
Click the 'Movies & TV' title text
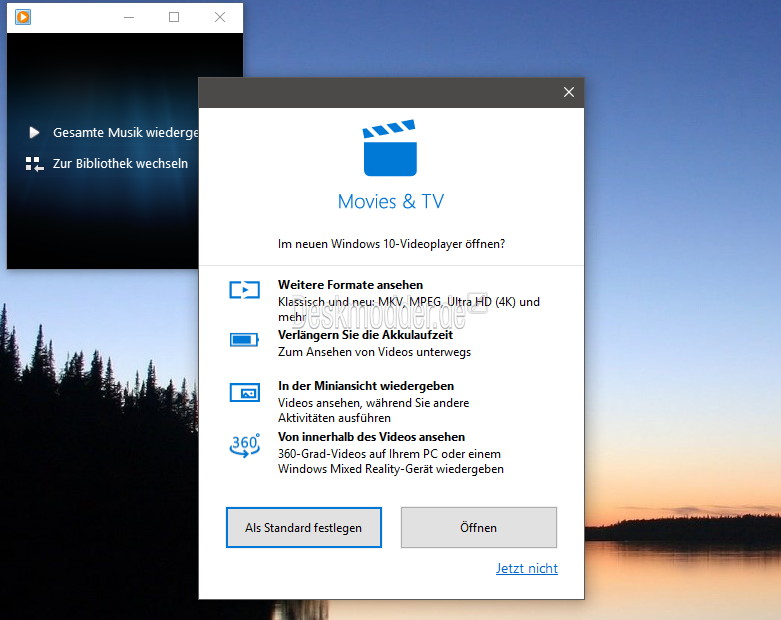point(391,201)
